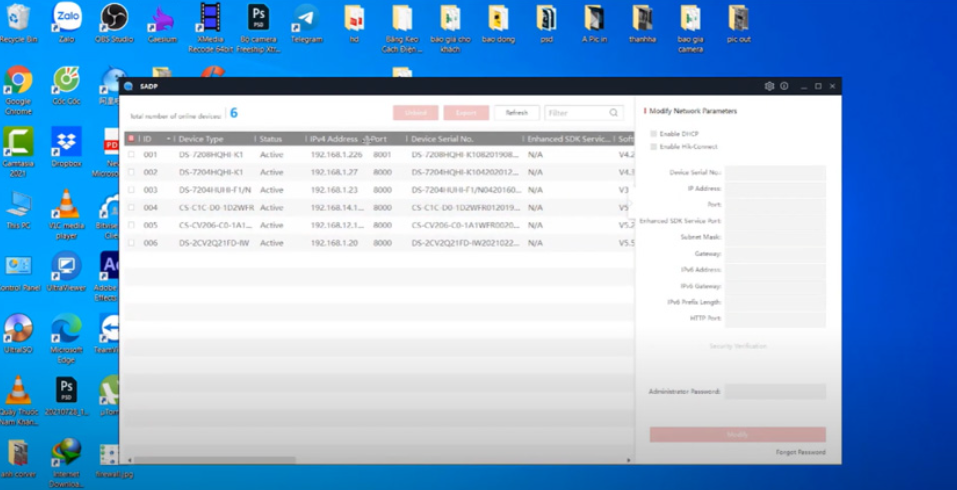The width and height of the screenshot is (957, 490).
Task: Click the Administrator Password field
Action: (x=775, y=392)
